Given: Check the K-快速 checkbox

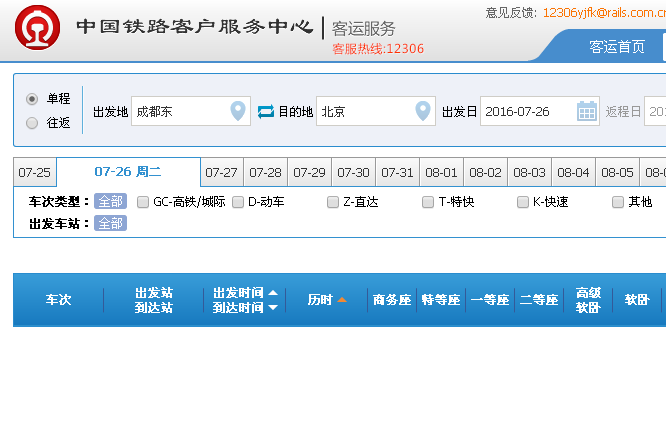Looking at the screenshot, I should (x=523, y=202).
